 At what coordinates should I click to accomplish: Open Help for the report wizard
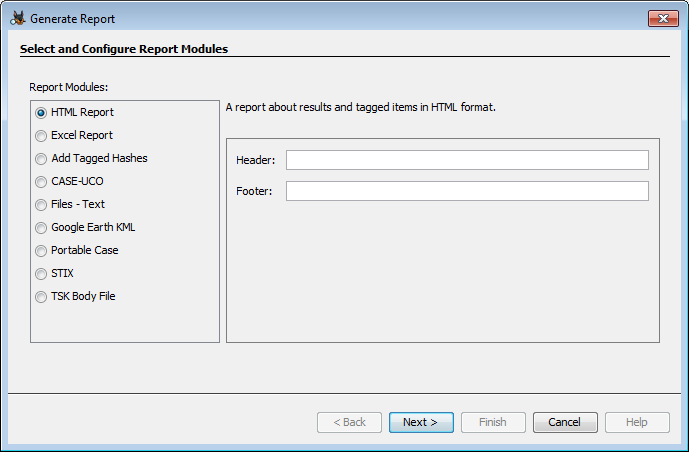(637, 422)
